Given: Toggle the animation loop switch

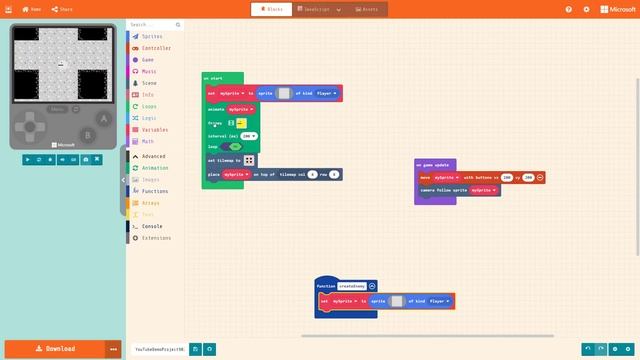Looking at the screenshot, I should point(231,147).
